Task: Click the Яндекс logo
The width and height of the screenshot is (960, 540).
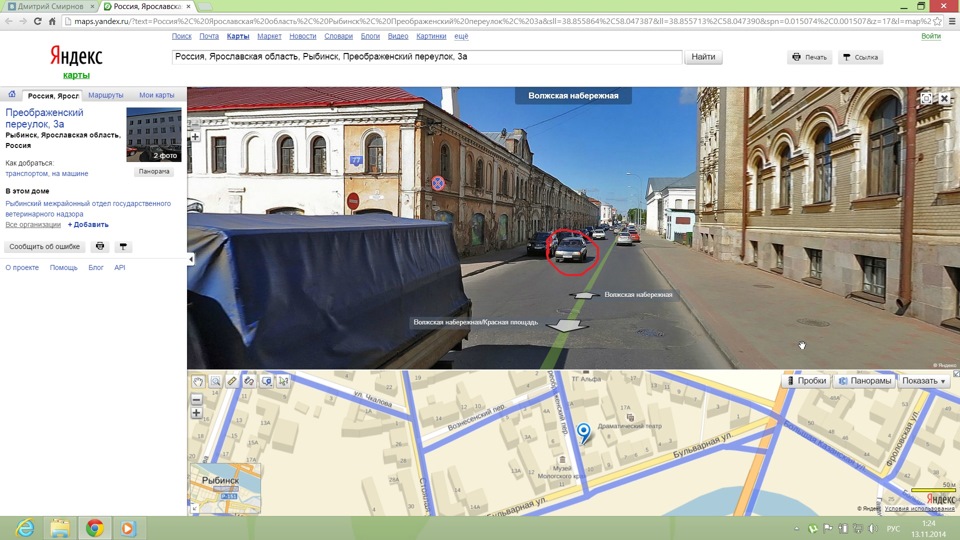Action: (76, 56)
